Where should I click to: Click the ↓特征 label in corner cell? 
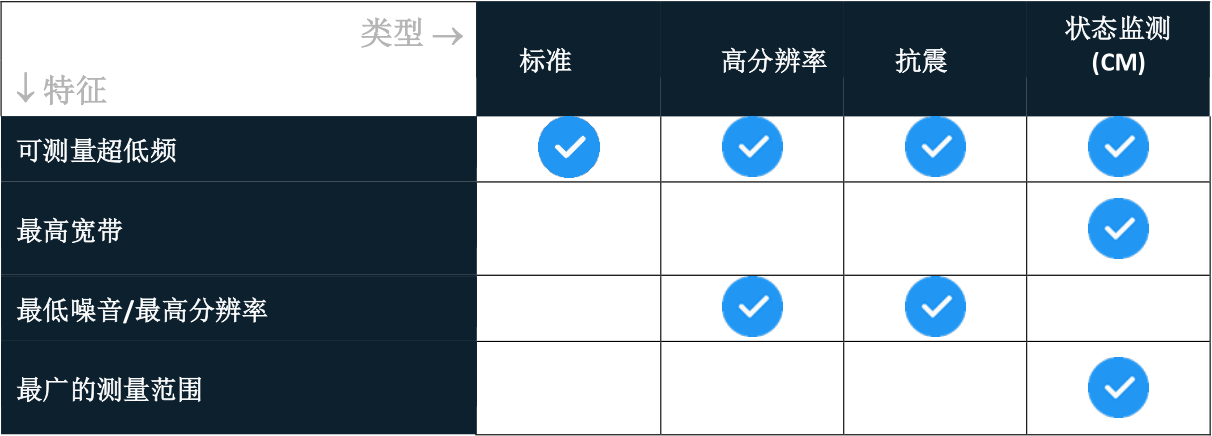click(62, 92)
